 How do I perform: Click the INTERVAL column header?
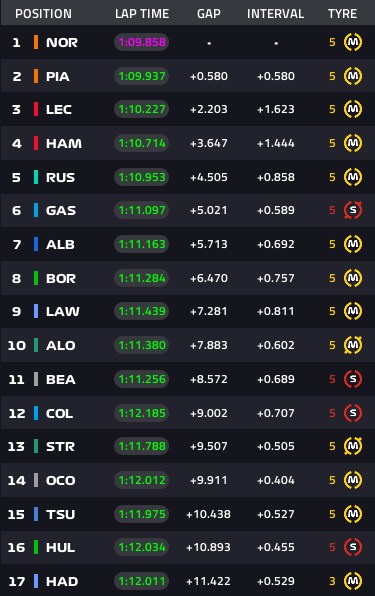(x=275, y=14)
